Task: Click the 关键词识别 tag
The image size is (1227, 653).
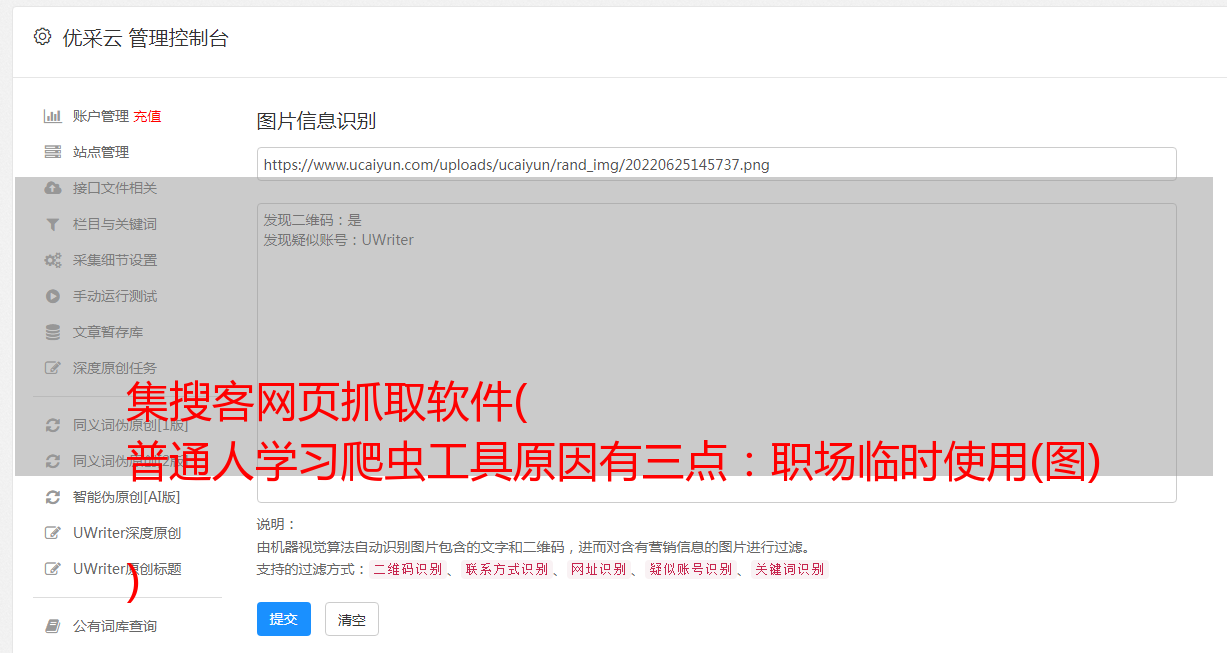Action: (x=790, y=569)
